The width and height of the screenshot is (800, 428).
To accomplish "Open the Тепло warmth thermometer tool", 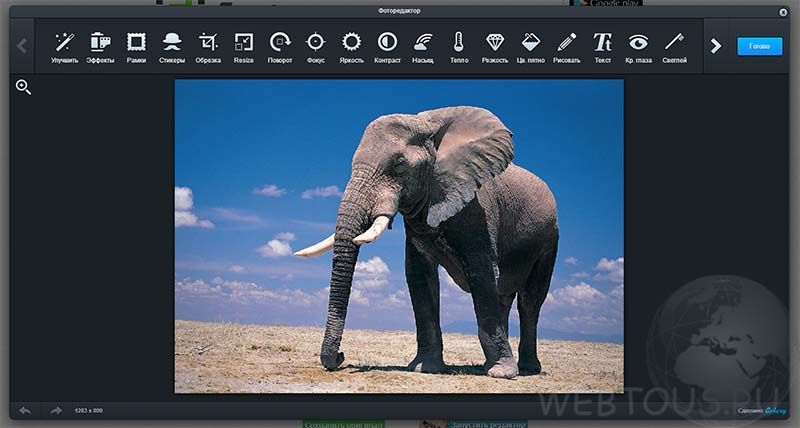I will 459,47.
